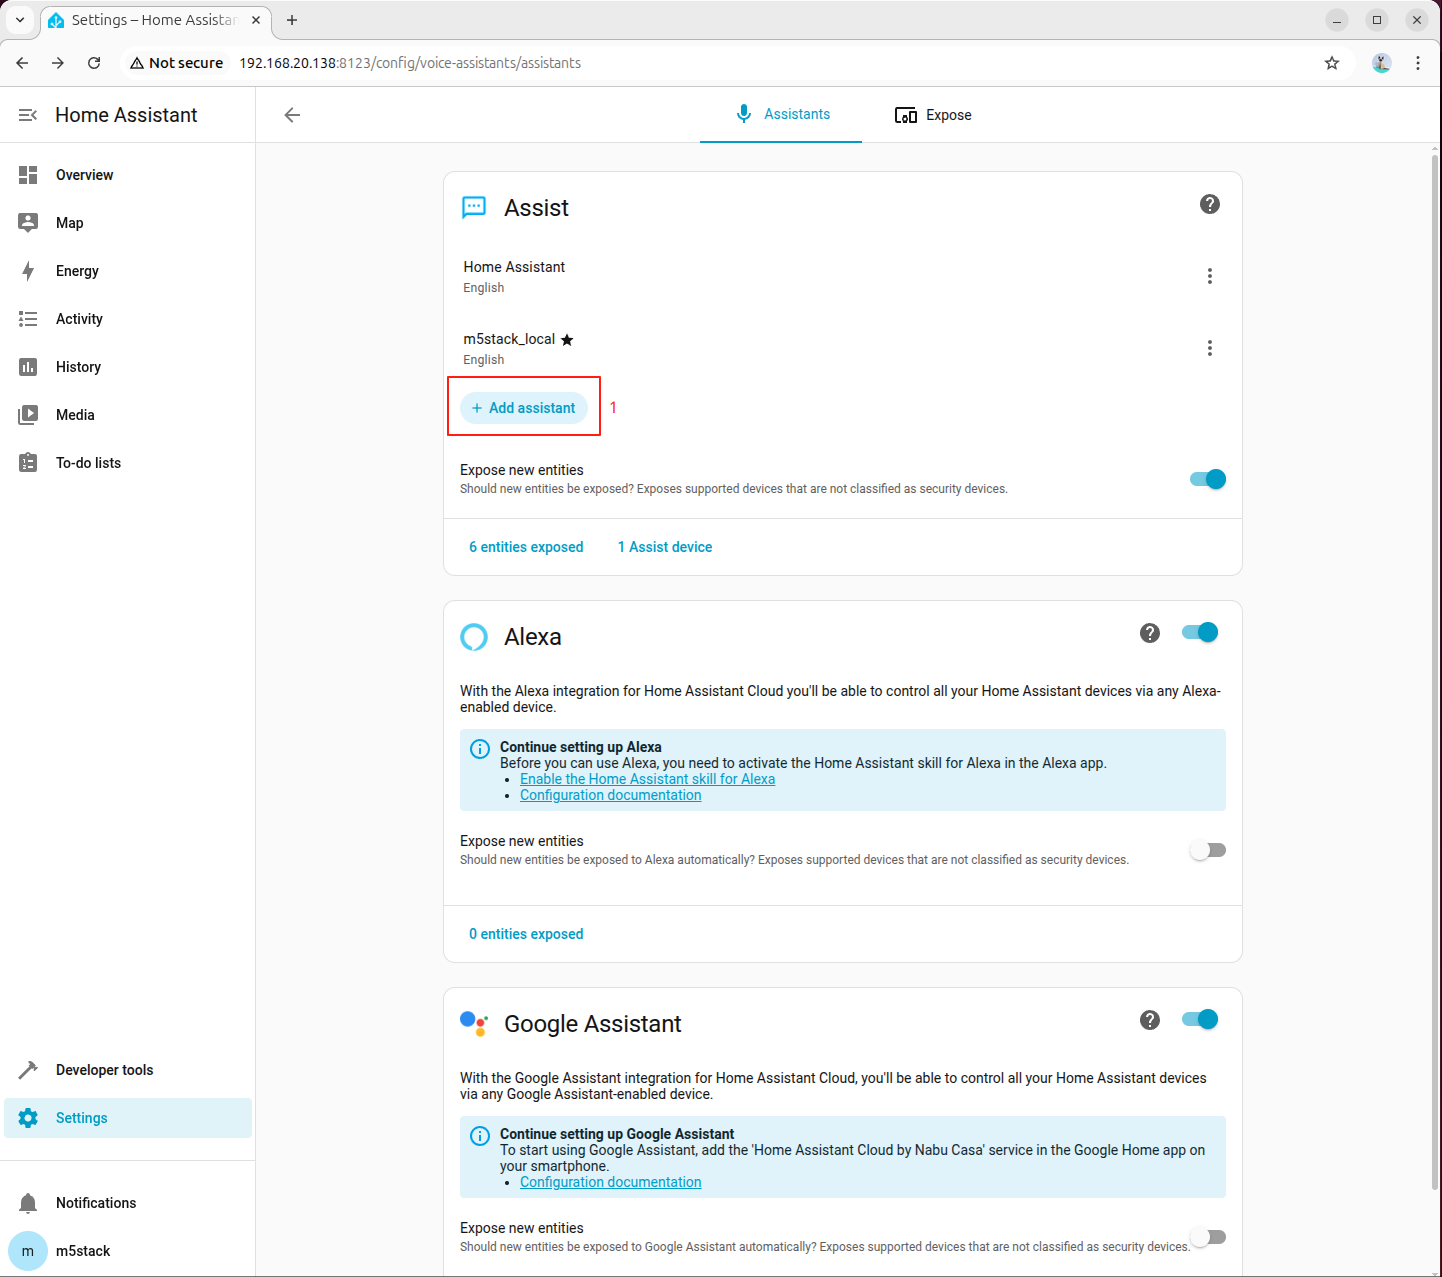Enable Alexa Expose new entities switch
Screen dimensions: 1442x1277
1207,850
